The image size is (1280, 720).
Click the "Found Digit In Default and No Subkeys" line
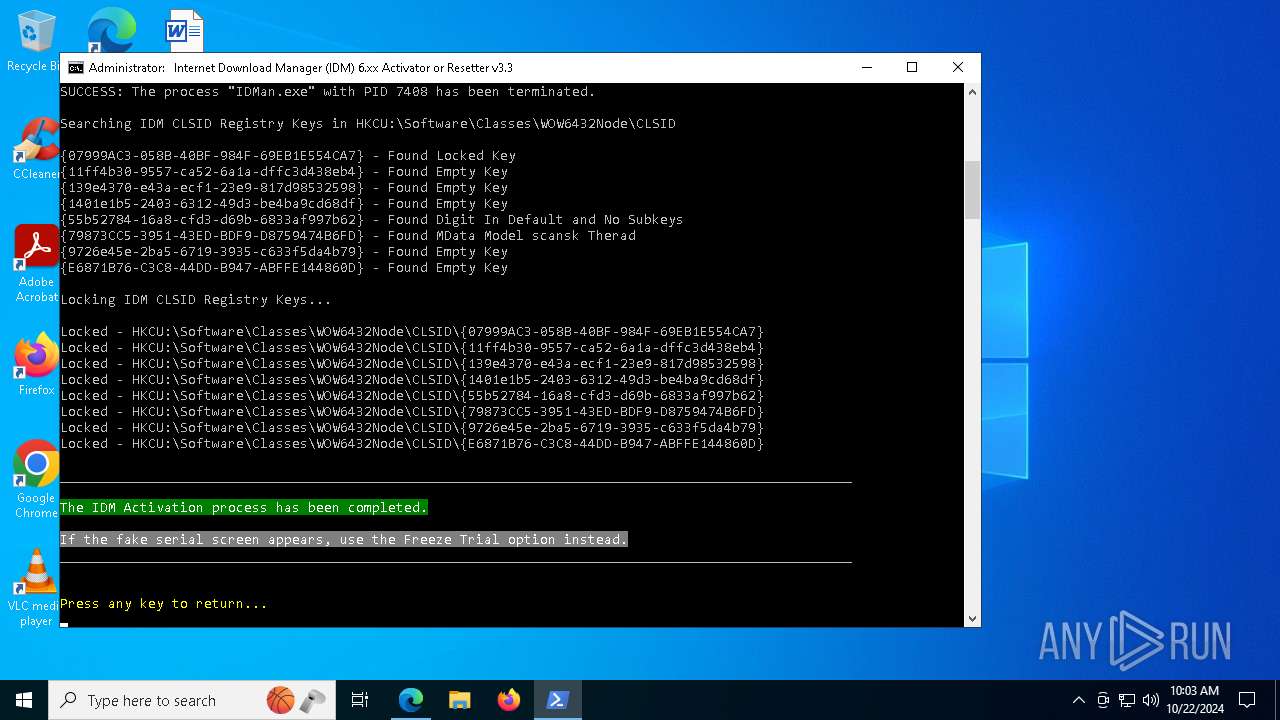[372, 220]
